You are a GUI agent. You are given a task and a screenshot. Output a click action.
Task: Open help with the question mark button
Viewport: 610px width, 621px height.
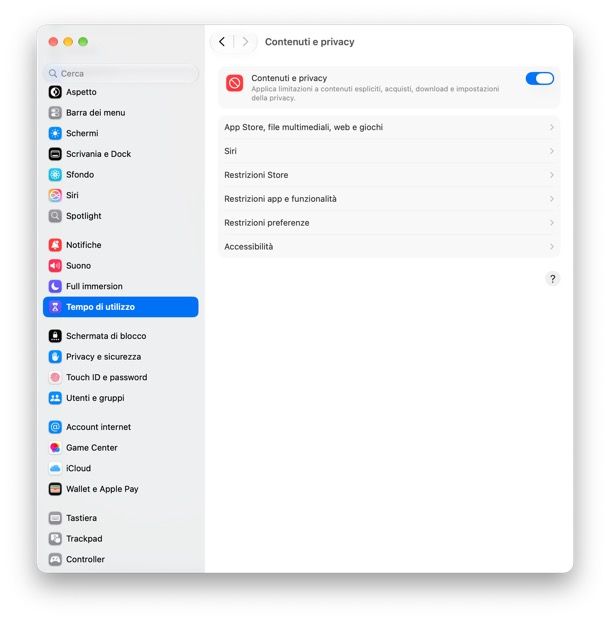point(553,279)
